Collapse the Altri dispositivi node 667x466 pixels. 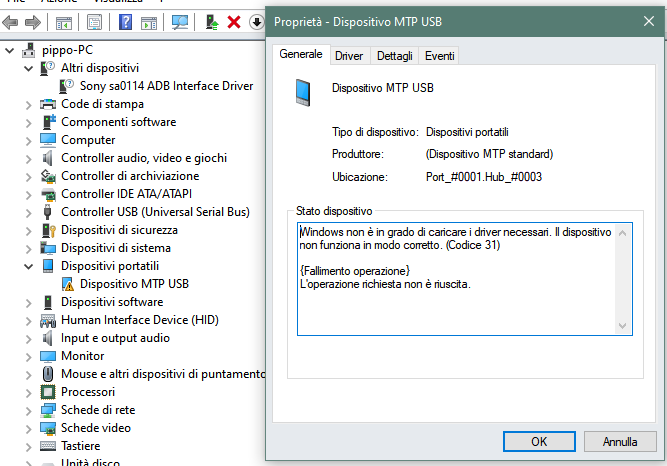tap(27, 68)
